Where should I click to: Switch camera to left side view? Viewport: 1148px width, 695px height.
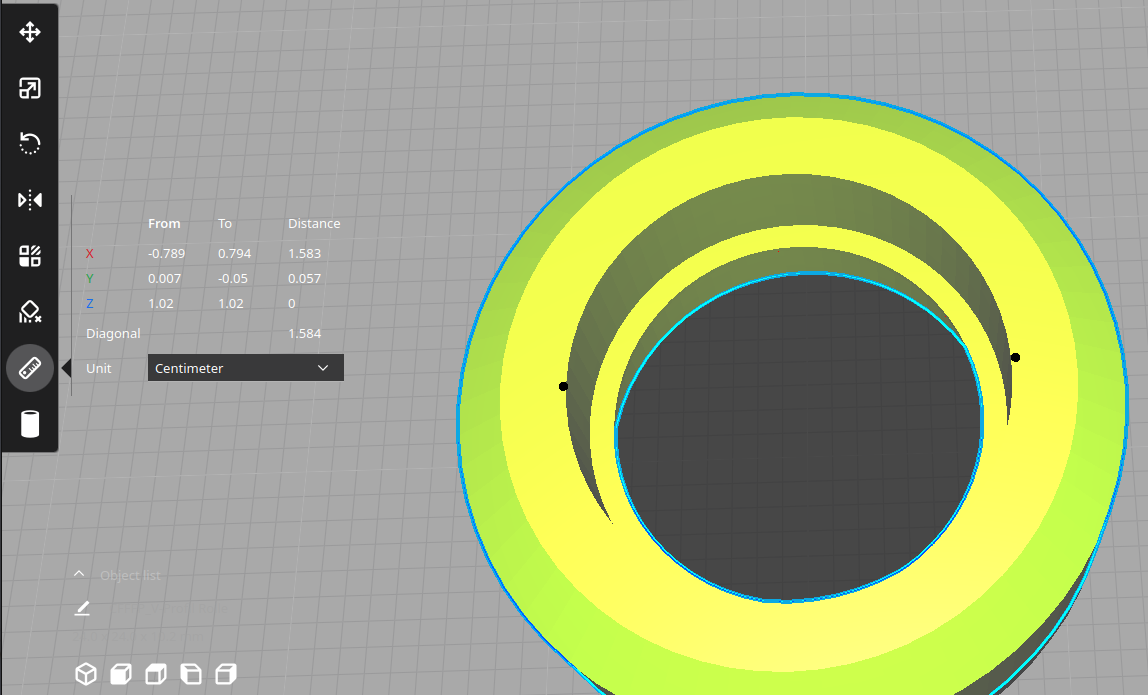tap(190, 674)
